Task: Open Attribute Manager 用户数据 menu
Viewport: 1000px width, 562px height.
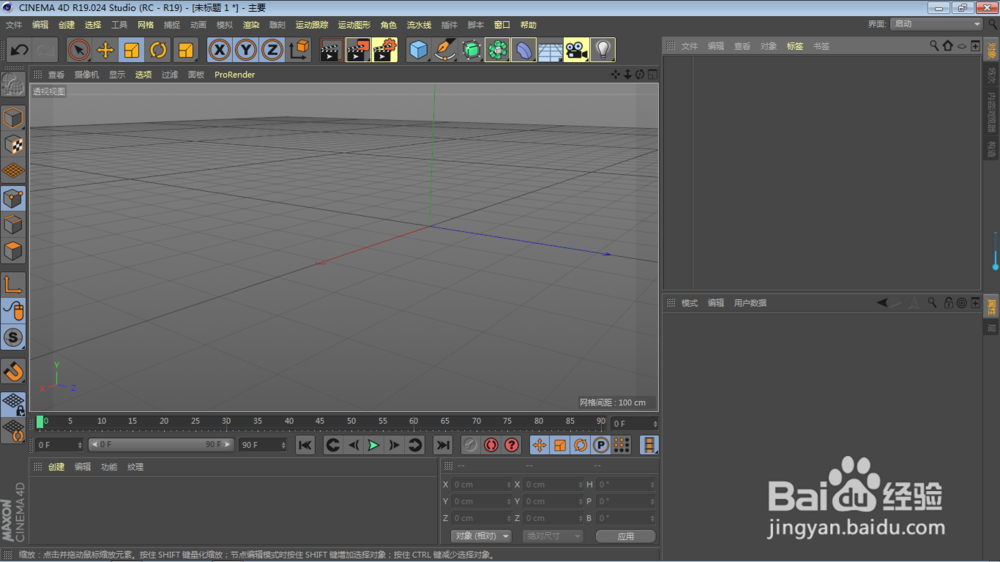Action: pos(750,303)
